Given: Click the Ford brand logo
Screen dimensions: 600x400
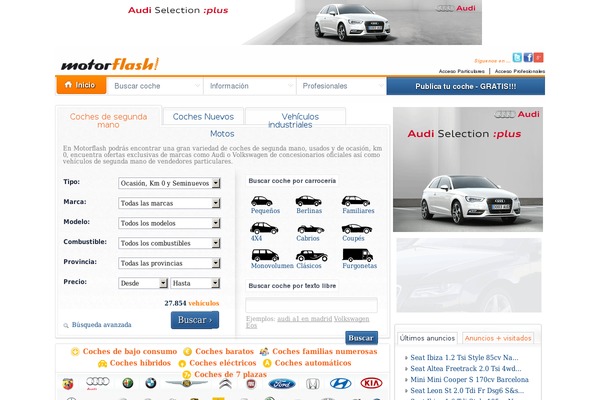Looking at the screenshot, I should (282, 384).
